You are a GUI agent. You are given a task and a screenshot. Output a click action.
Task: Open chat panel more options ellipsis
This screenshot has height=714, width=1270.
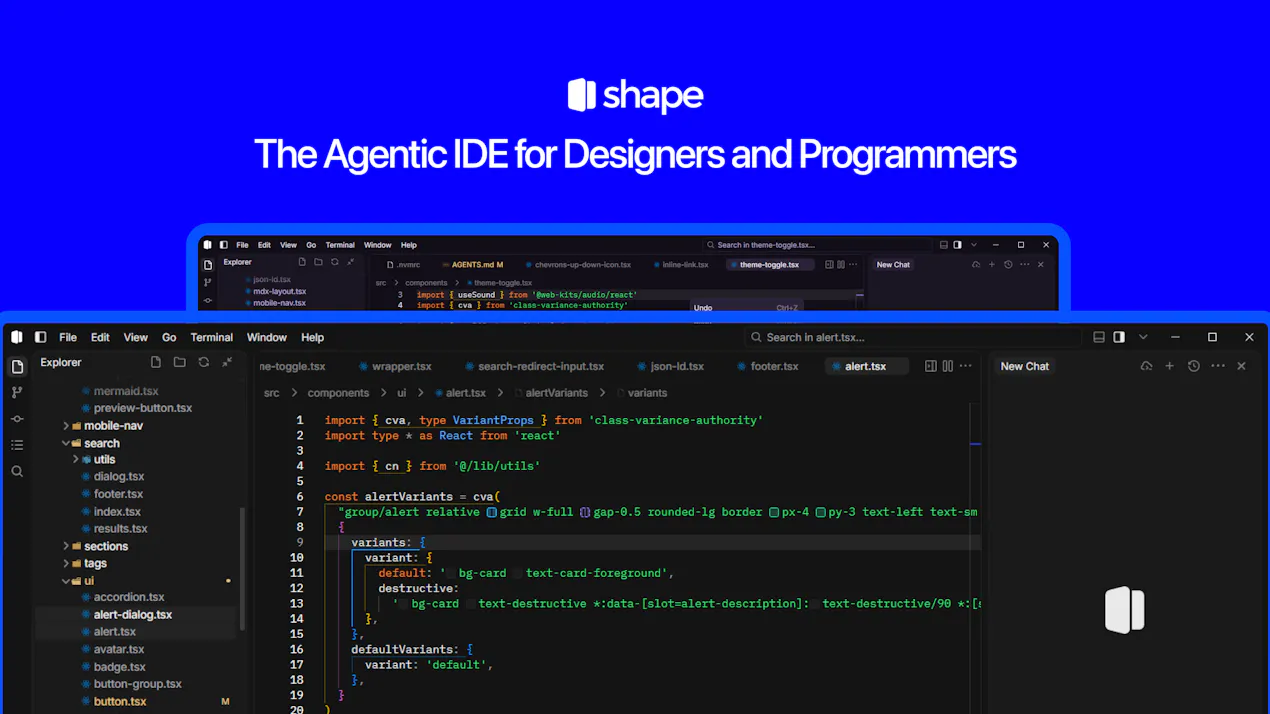point(1218,367)
